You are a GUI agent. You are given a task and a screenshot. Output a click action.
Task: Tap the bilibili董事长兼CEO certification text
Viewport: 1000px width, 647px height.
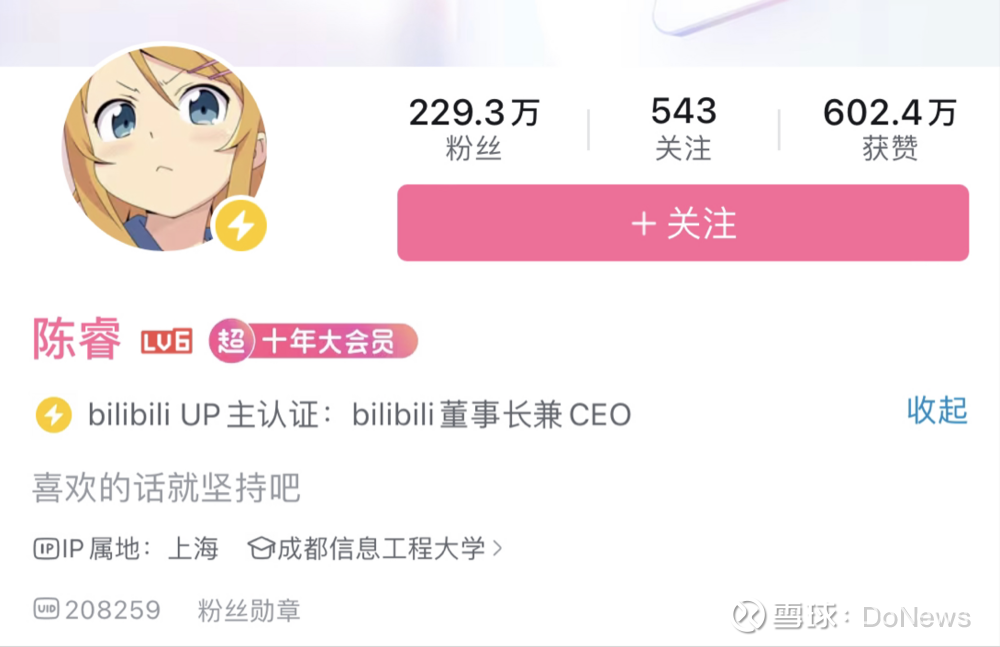pyautogui.click(x=491, y=415)
